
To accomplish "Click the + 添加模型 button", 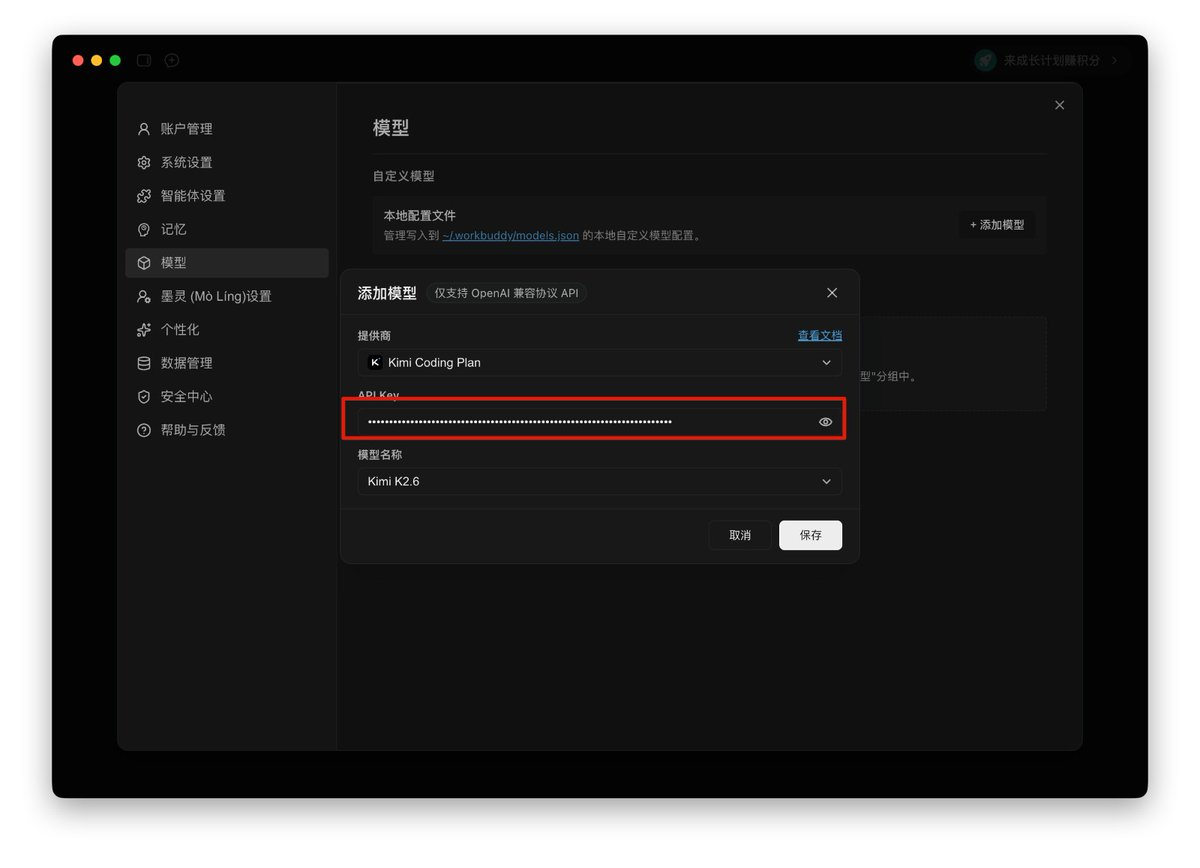I will pyautogui.click(x=997, y=225).
